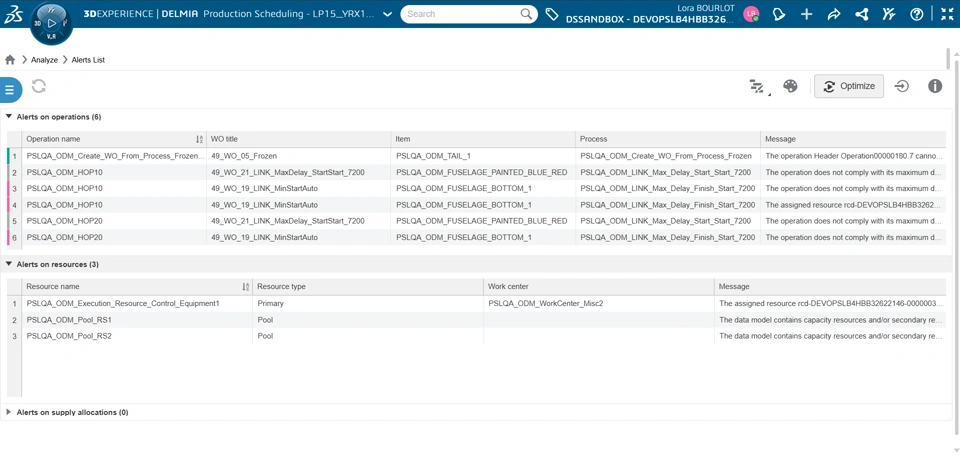
Task: Select the PSLQA_ODM_TAIL_1 item cell
Action: (483, 156)
